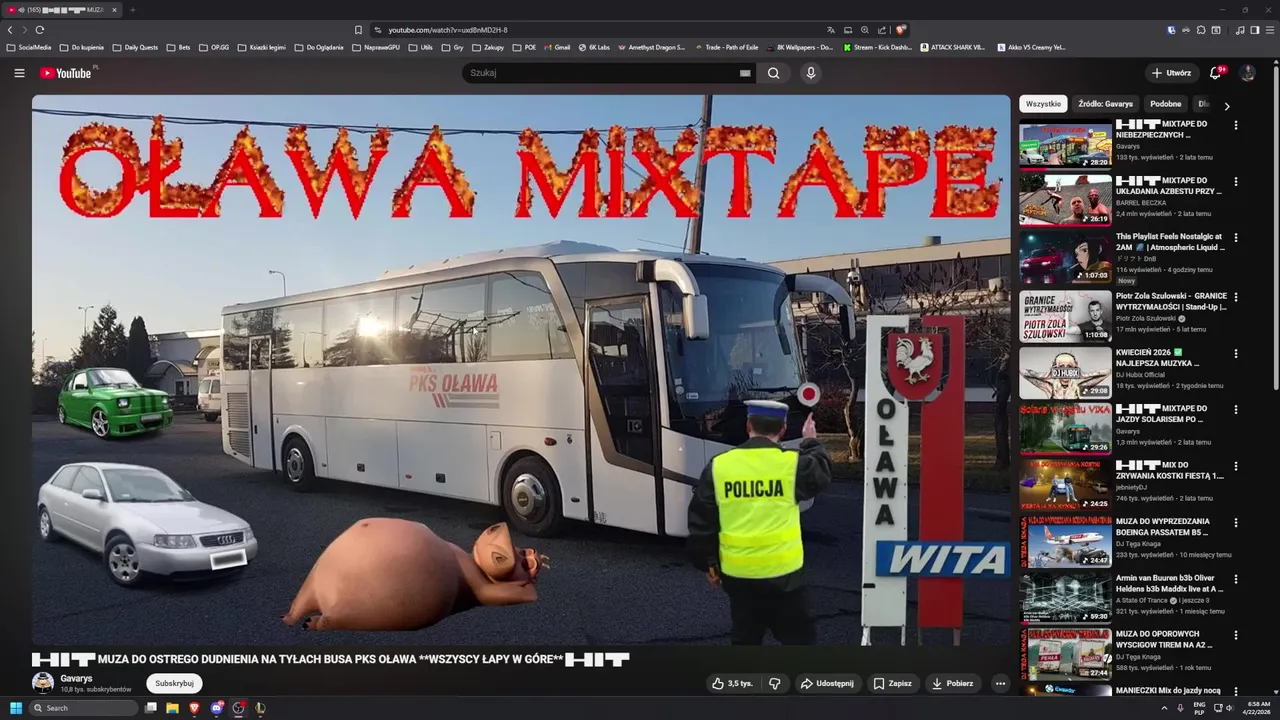Expand the system tray hidden icons chevron
Viewport: 1280px width, 720px height.
[1164, 708]
